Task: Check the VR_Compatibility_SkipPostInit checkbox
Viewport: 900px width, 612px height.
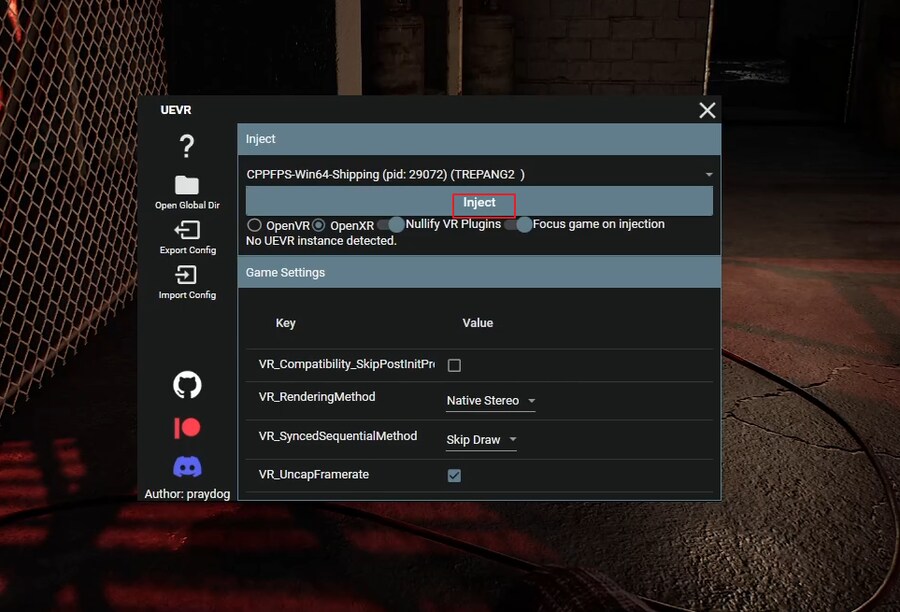Action: pos(454,365)
